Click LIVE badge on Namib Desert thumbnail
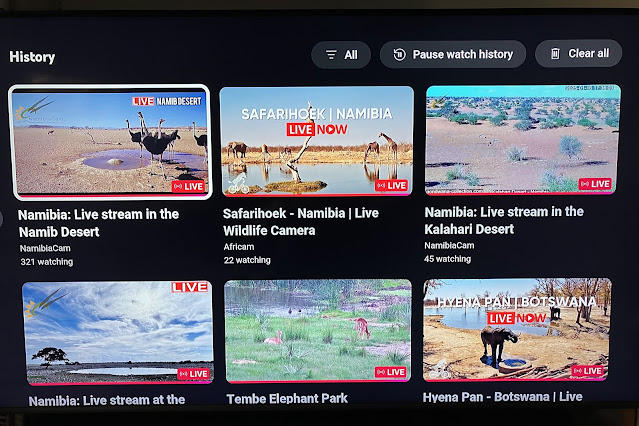Image resolution: width=639 pixels, height=426 pixels. click(x=188, y=187)
